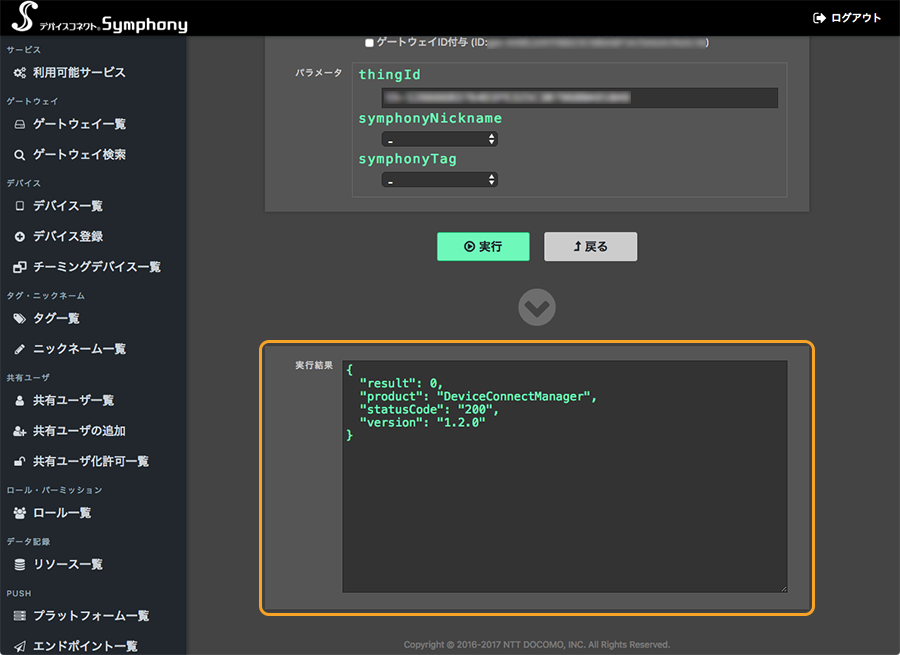Click the Symphony logo in the header
900x655 pixels.
tap(99, 17)
